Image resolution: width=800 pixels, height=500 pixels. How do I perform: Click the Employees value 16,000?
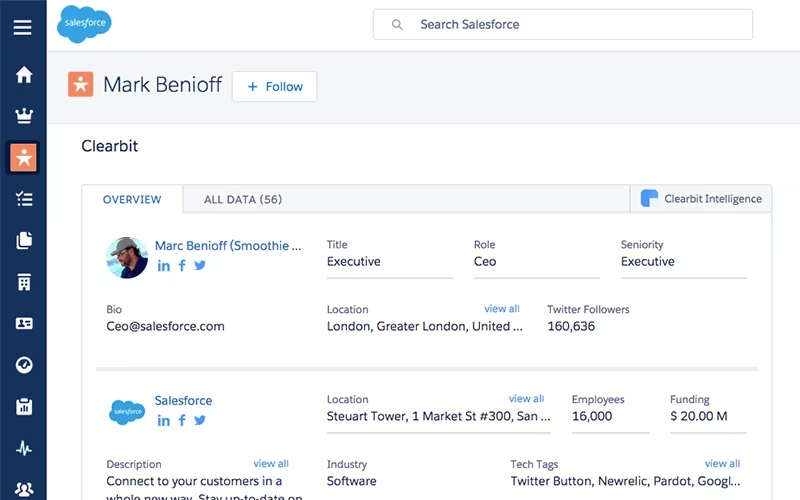pyautogui.click(x=592, y=416)
